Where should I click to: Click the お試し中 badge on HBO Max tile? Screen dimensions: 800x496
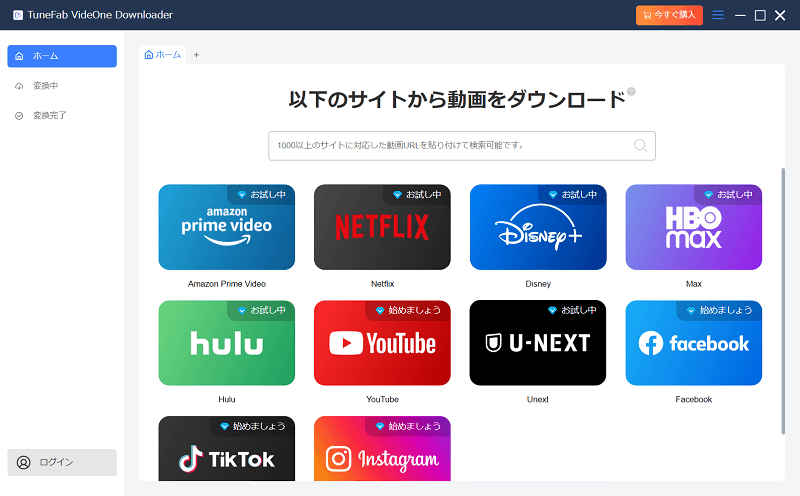click(x=729, y=194)
